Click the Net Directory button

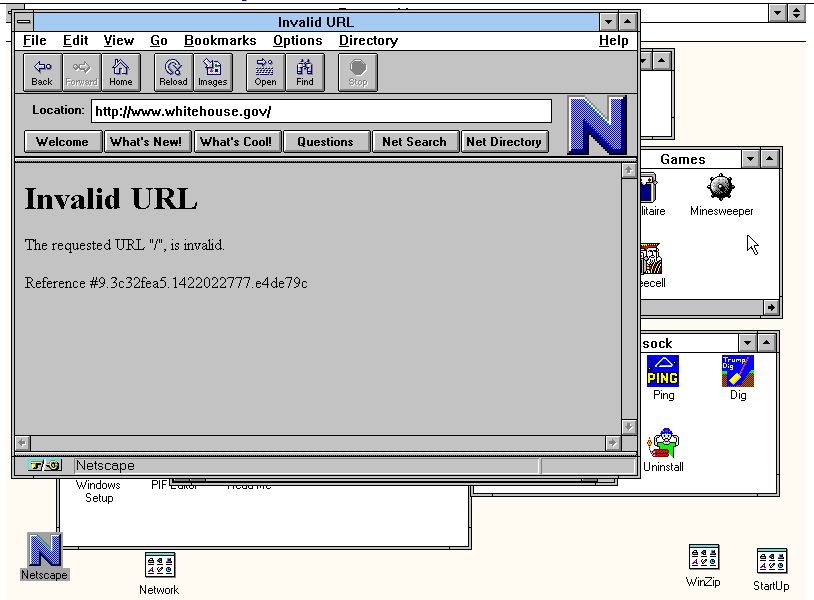click(505, 142)
